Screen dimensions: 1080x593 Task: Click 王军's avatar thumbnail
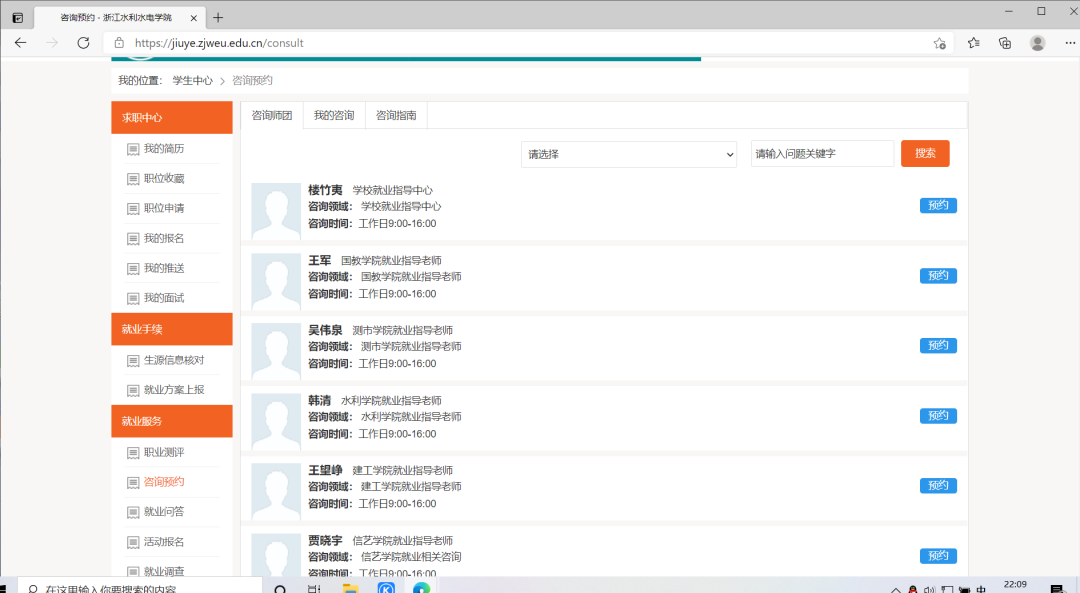point(276,282)
